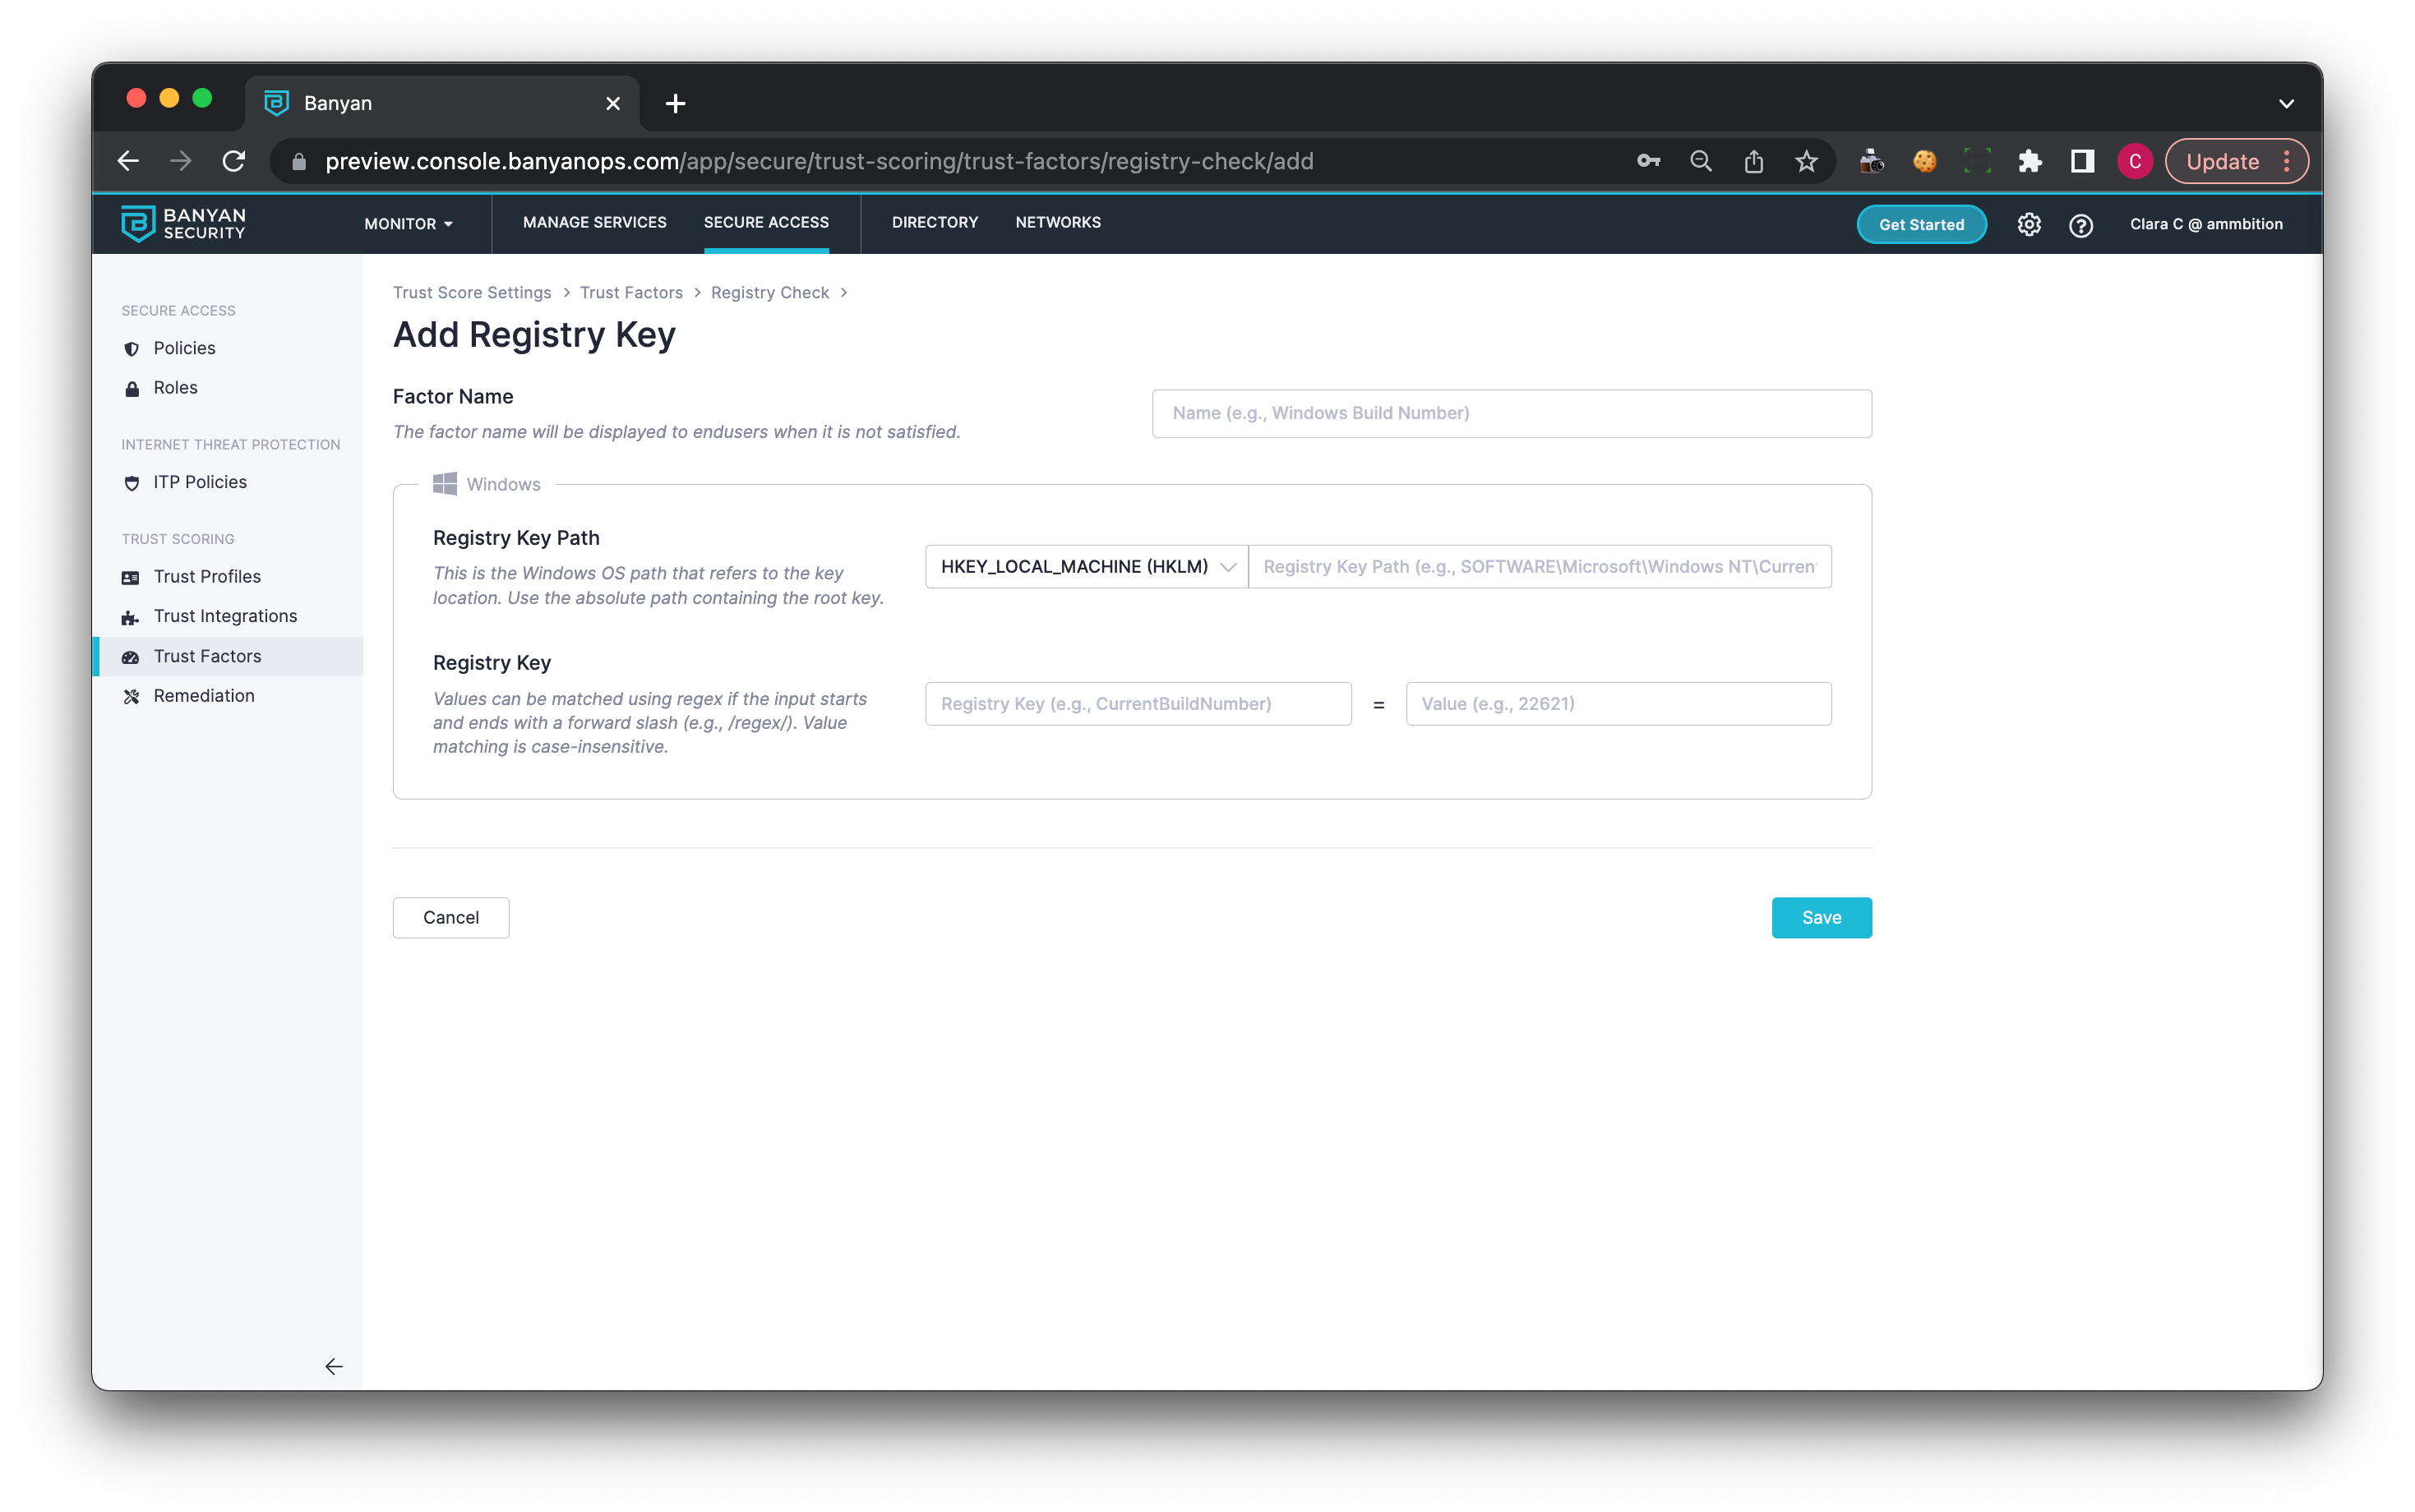This screenshot has height=1512, width=2415.
Task: Open the browser extensions puzzle icon
Action: [x=2029, y=161]
